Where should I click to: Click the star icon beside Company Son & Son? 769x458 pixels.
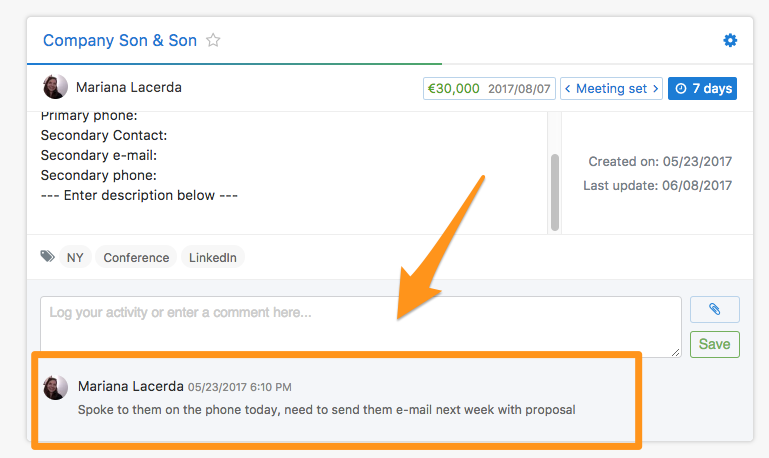click(x=213, y=41)
